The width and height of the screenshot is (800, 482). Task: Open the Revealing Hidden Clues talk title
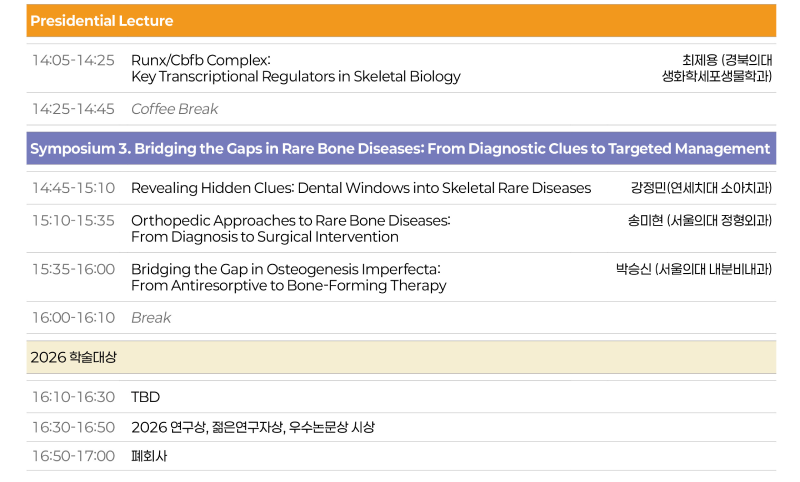[x=361, y=188]
